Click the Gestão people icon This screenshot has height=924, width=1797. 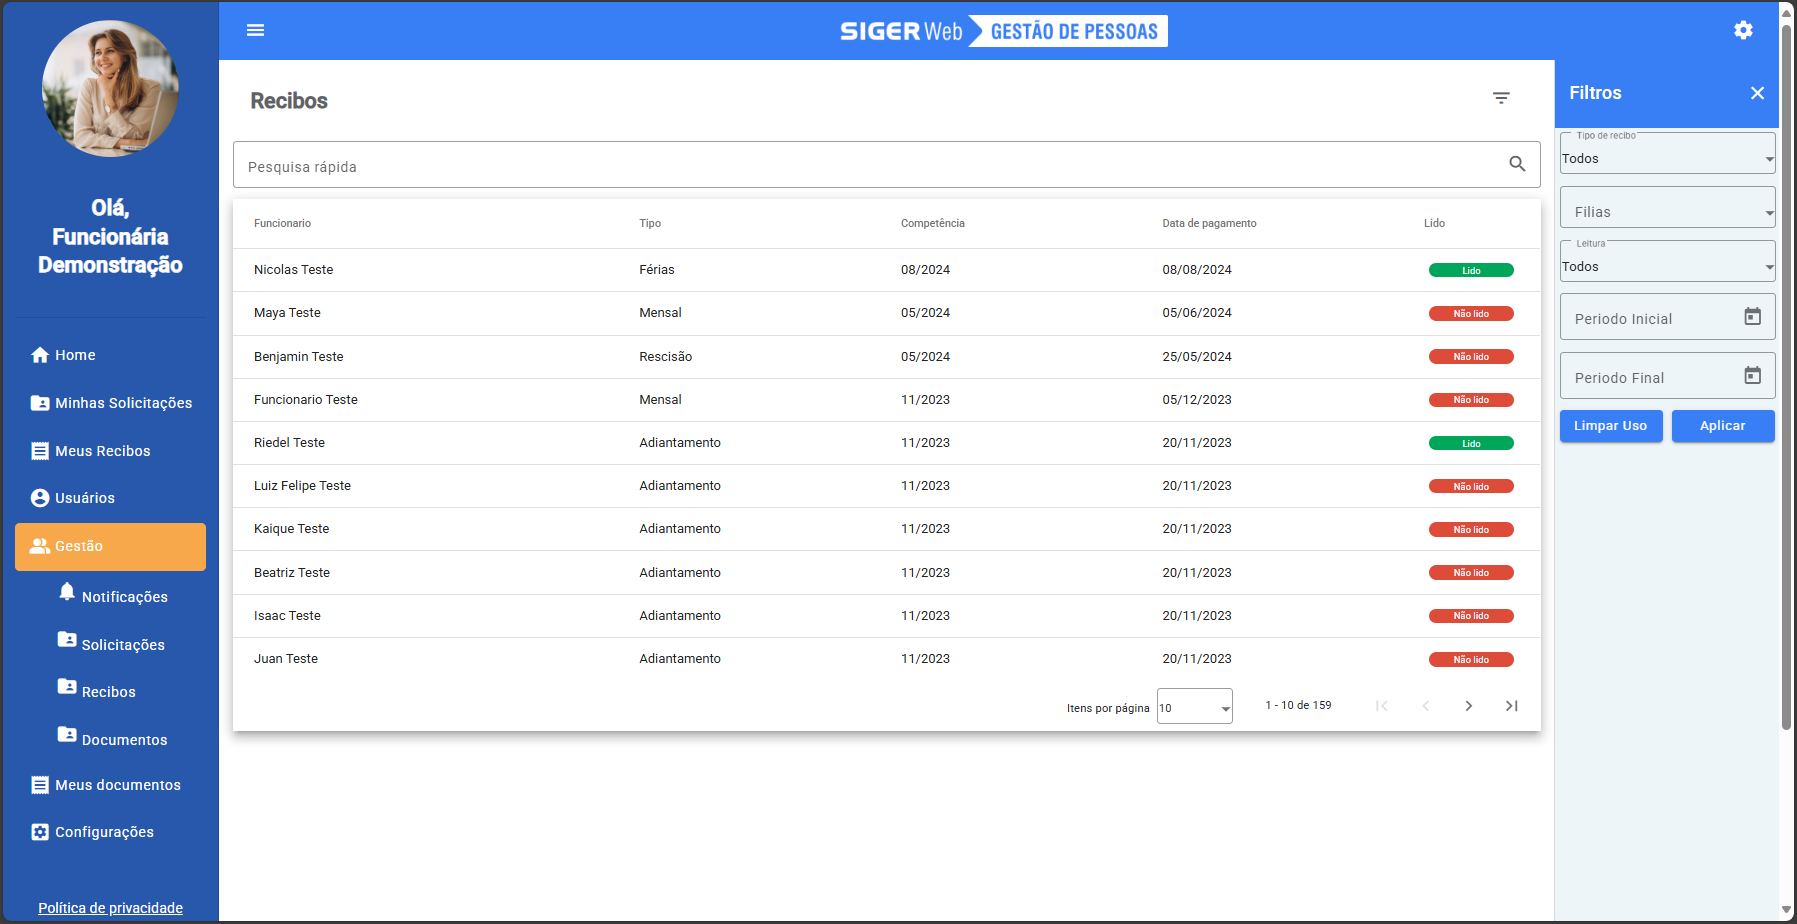point(40,546)
